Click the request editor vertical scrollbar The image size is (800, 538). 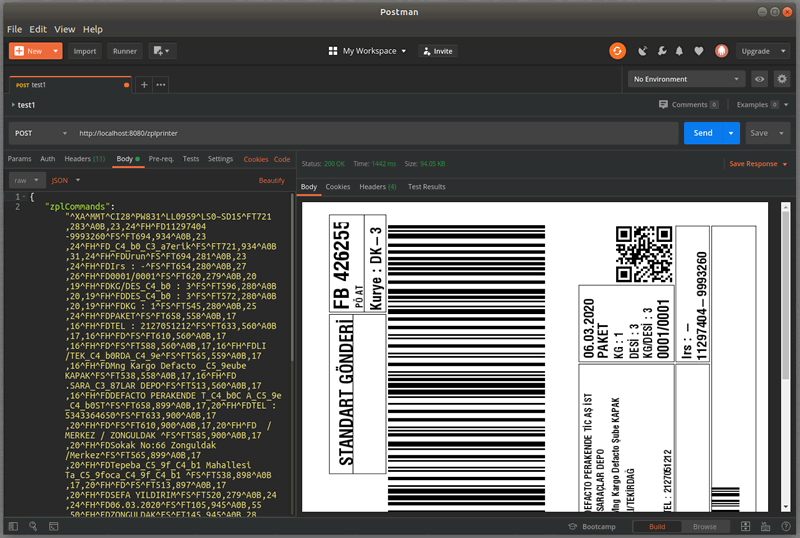pos(292,278)
